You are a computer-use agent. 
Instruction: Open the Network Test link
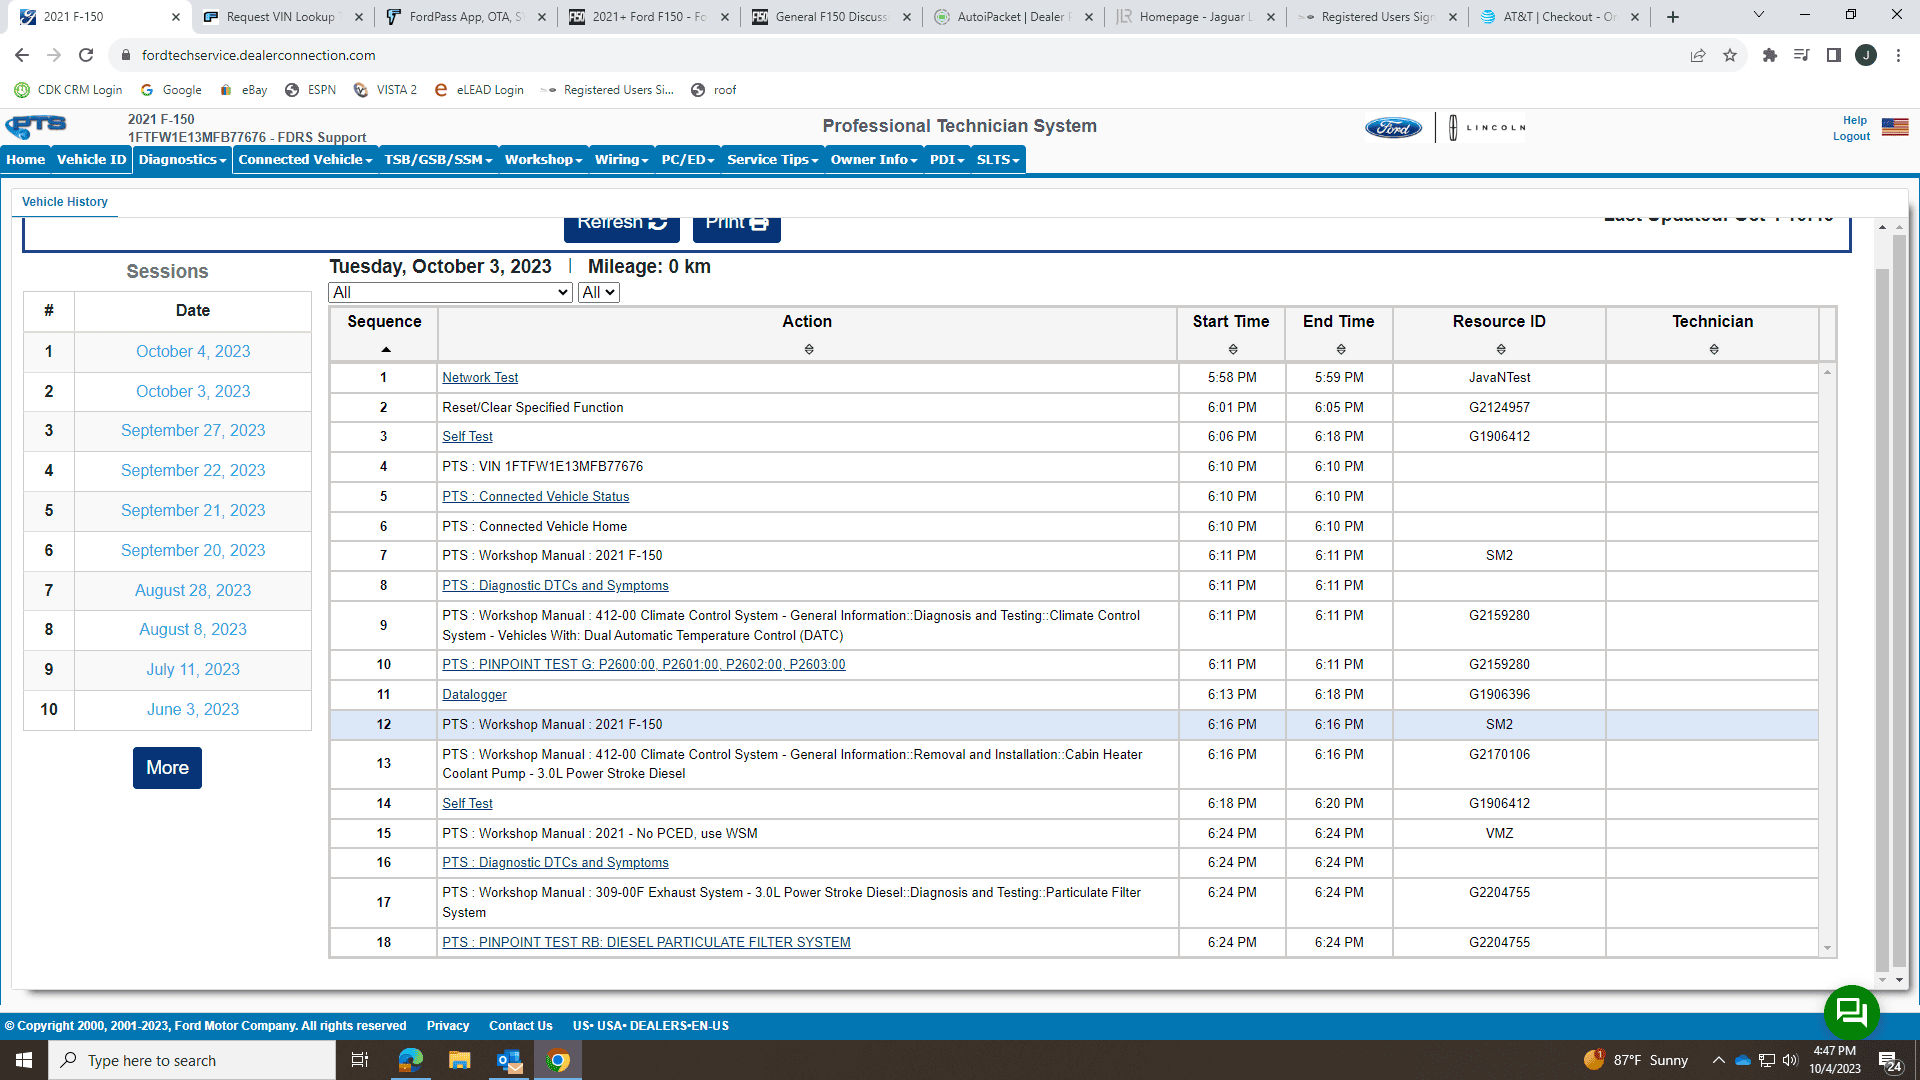tap(480, 378)
